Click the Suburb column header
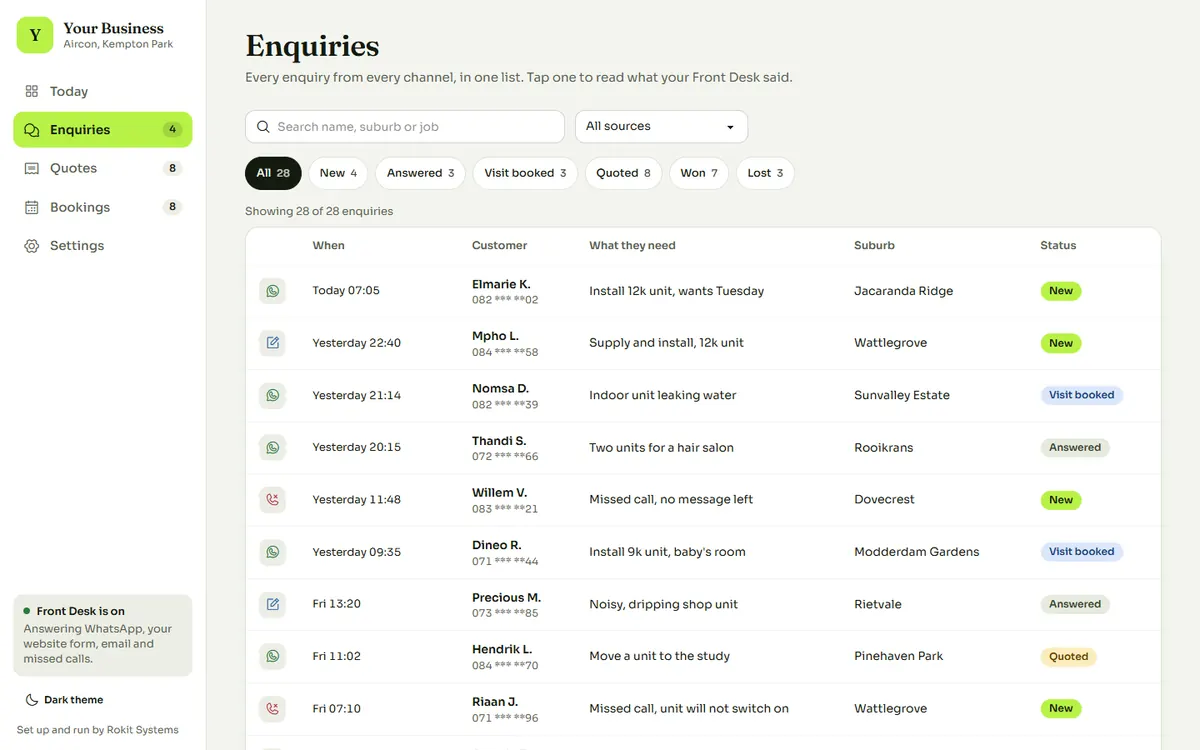 point(874,245)
